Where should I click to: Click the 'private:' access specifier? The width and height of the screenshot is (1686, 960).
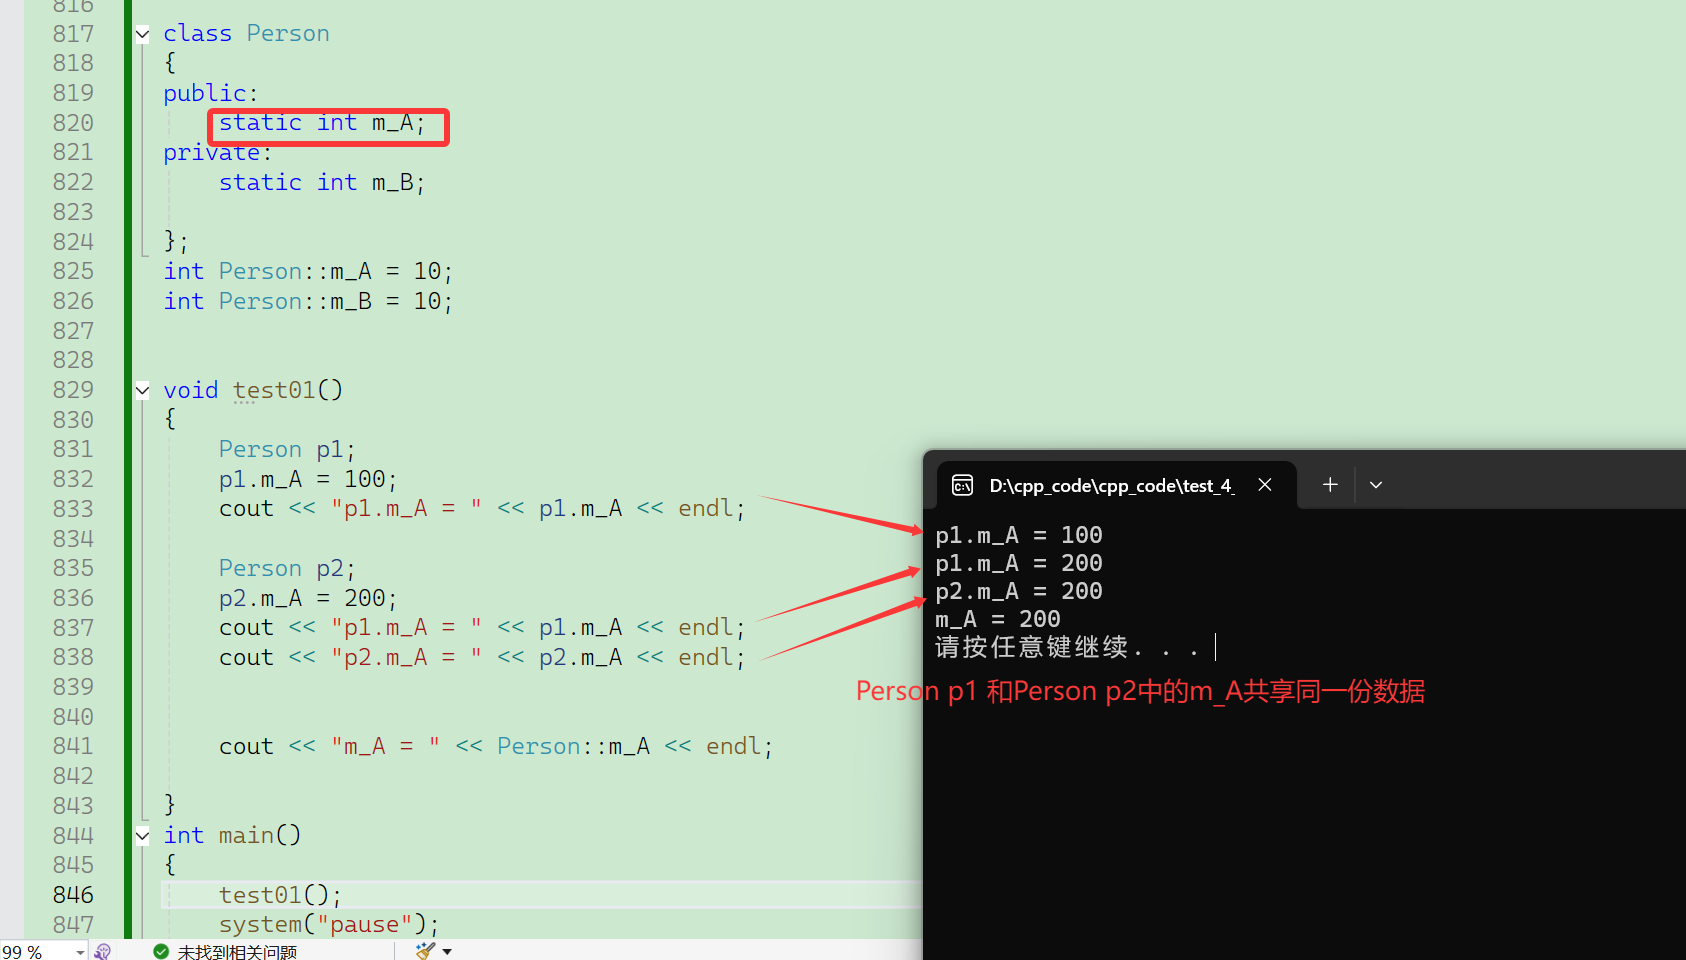point(218,154)
